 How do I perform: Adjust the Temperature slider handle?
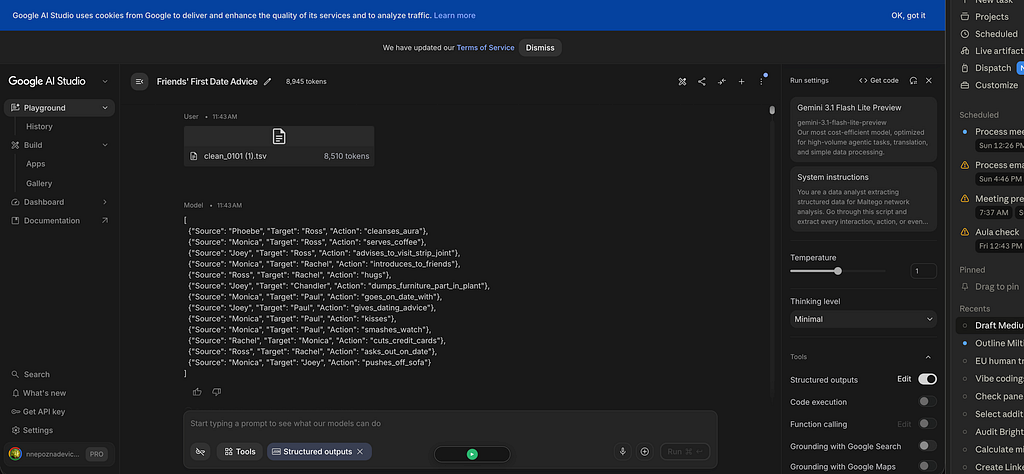(838, 271)
